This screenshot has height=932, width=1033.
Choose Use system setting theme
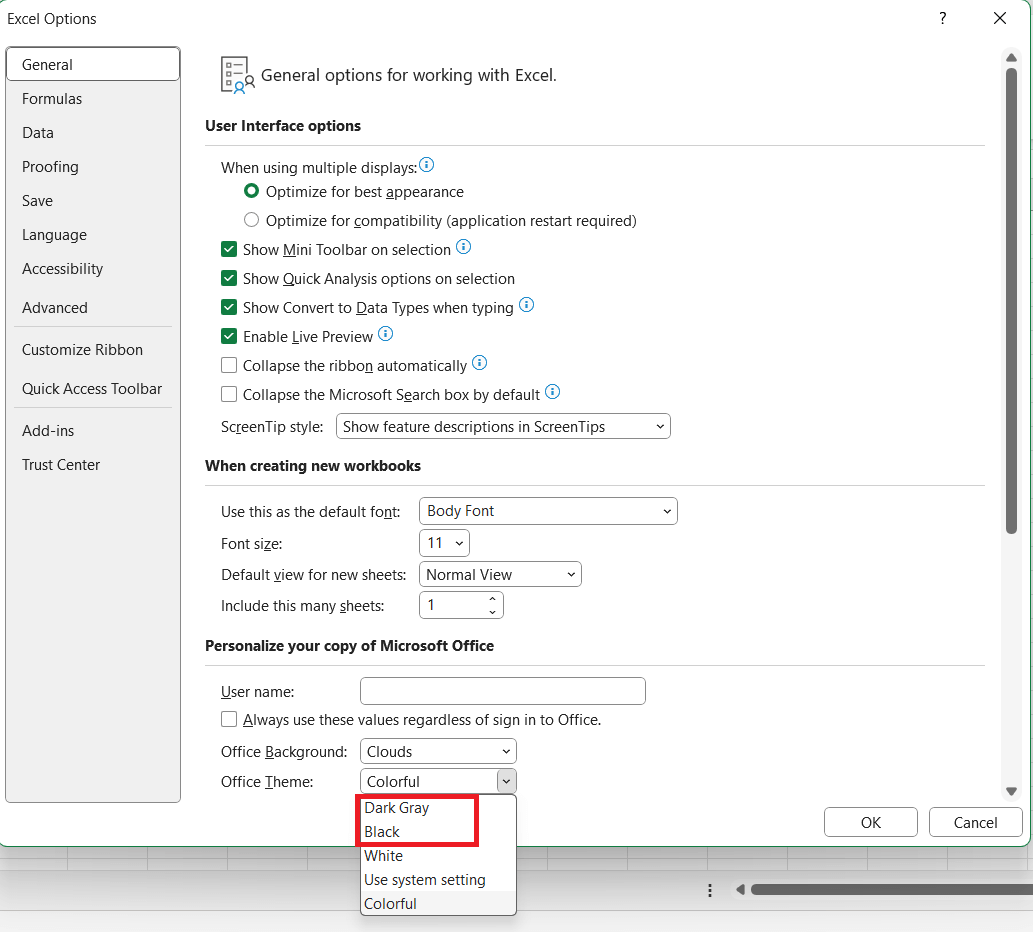click(x=438, y=880)
